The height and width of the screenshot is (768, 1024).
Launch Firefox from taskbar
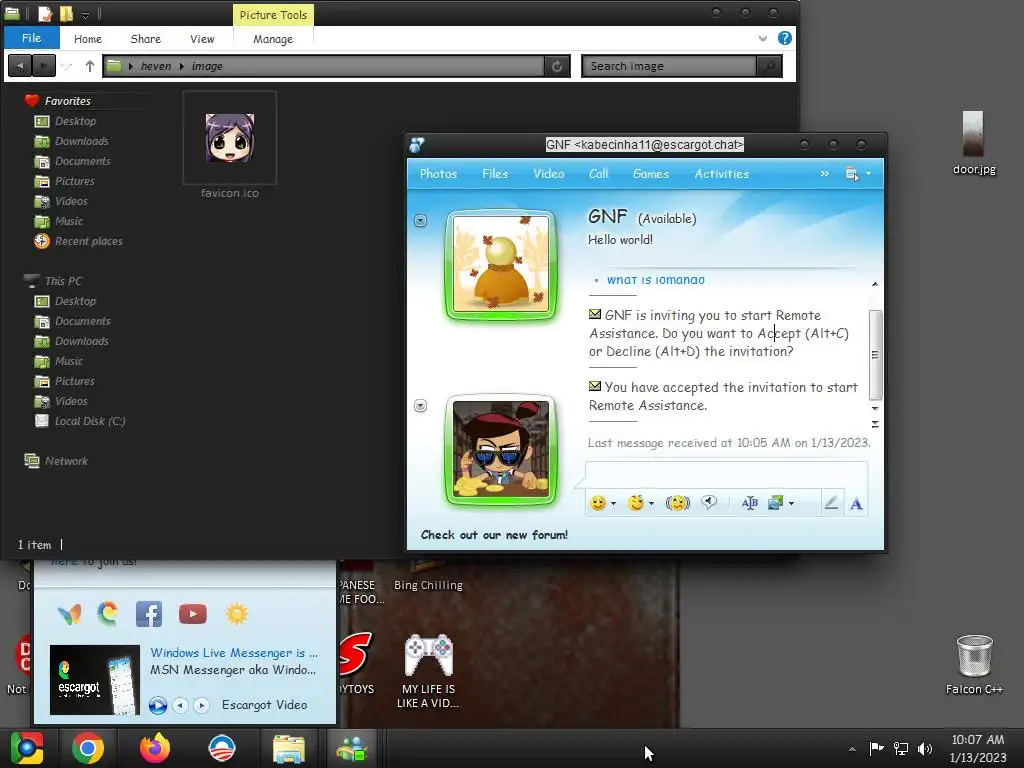[155, 748]
